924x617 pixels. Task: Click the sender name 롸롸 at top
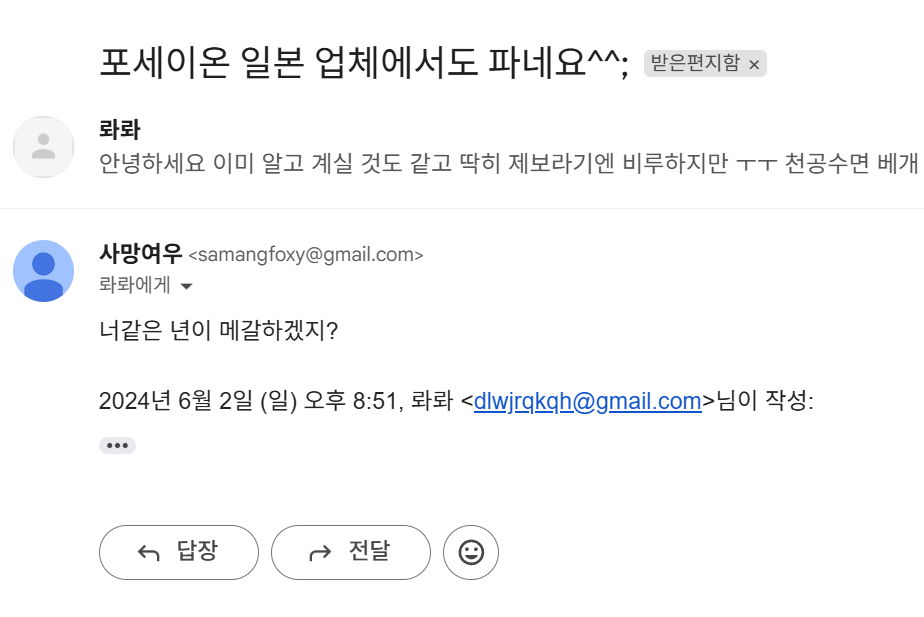(120, 130)
